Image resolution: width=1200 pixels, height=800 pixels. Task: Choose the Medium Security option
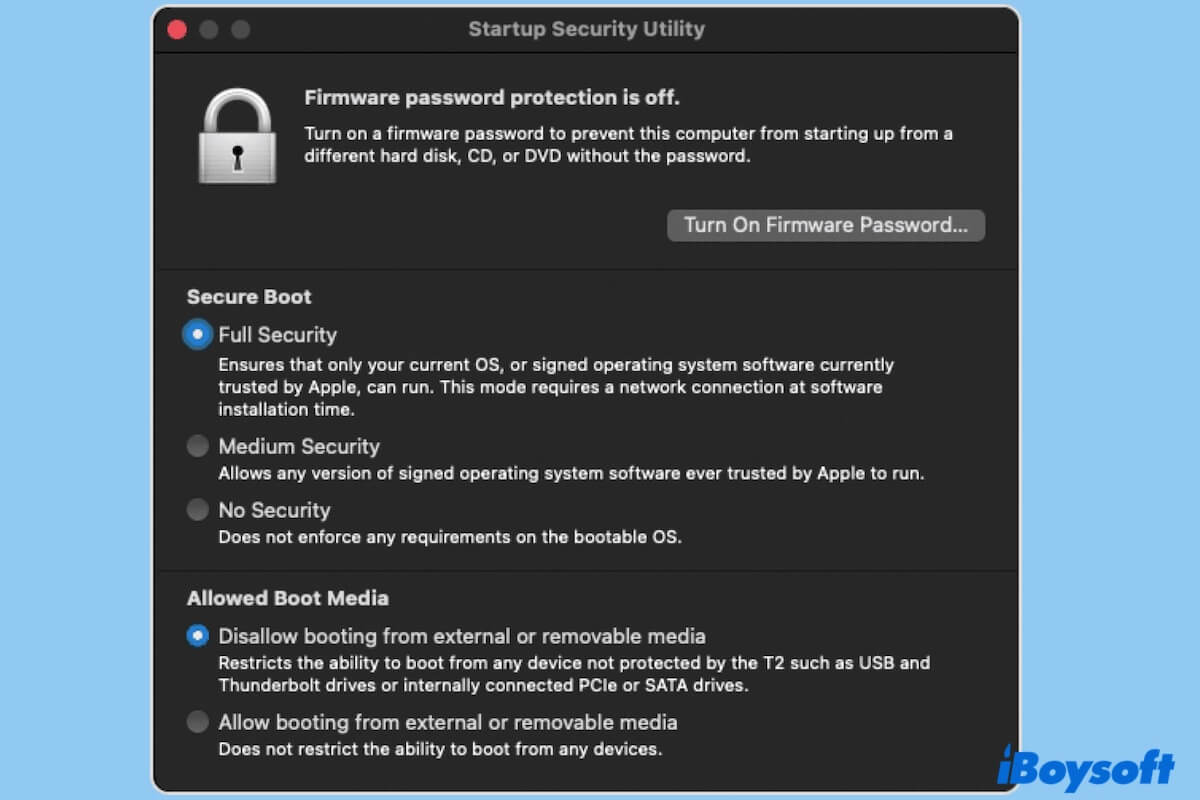click(x=198, y=446)
